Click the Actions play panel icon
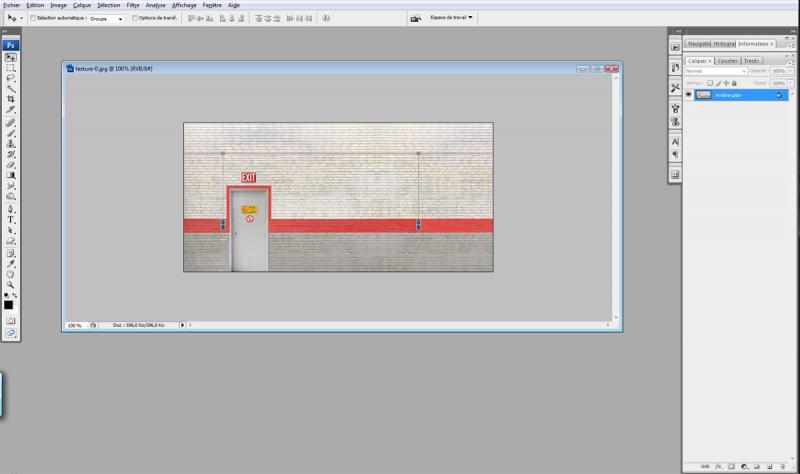800x474 pixels. (675, 47)
